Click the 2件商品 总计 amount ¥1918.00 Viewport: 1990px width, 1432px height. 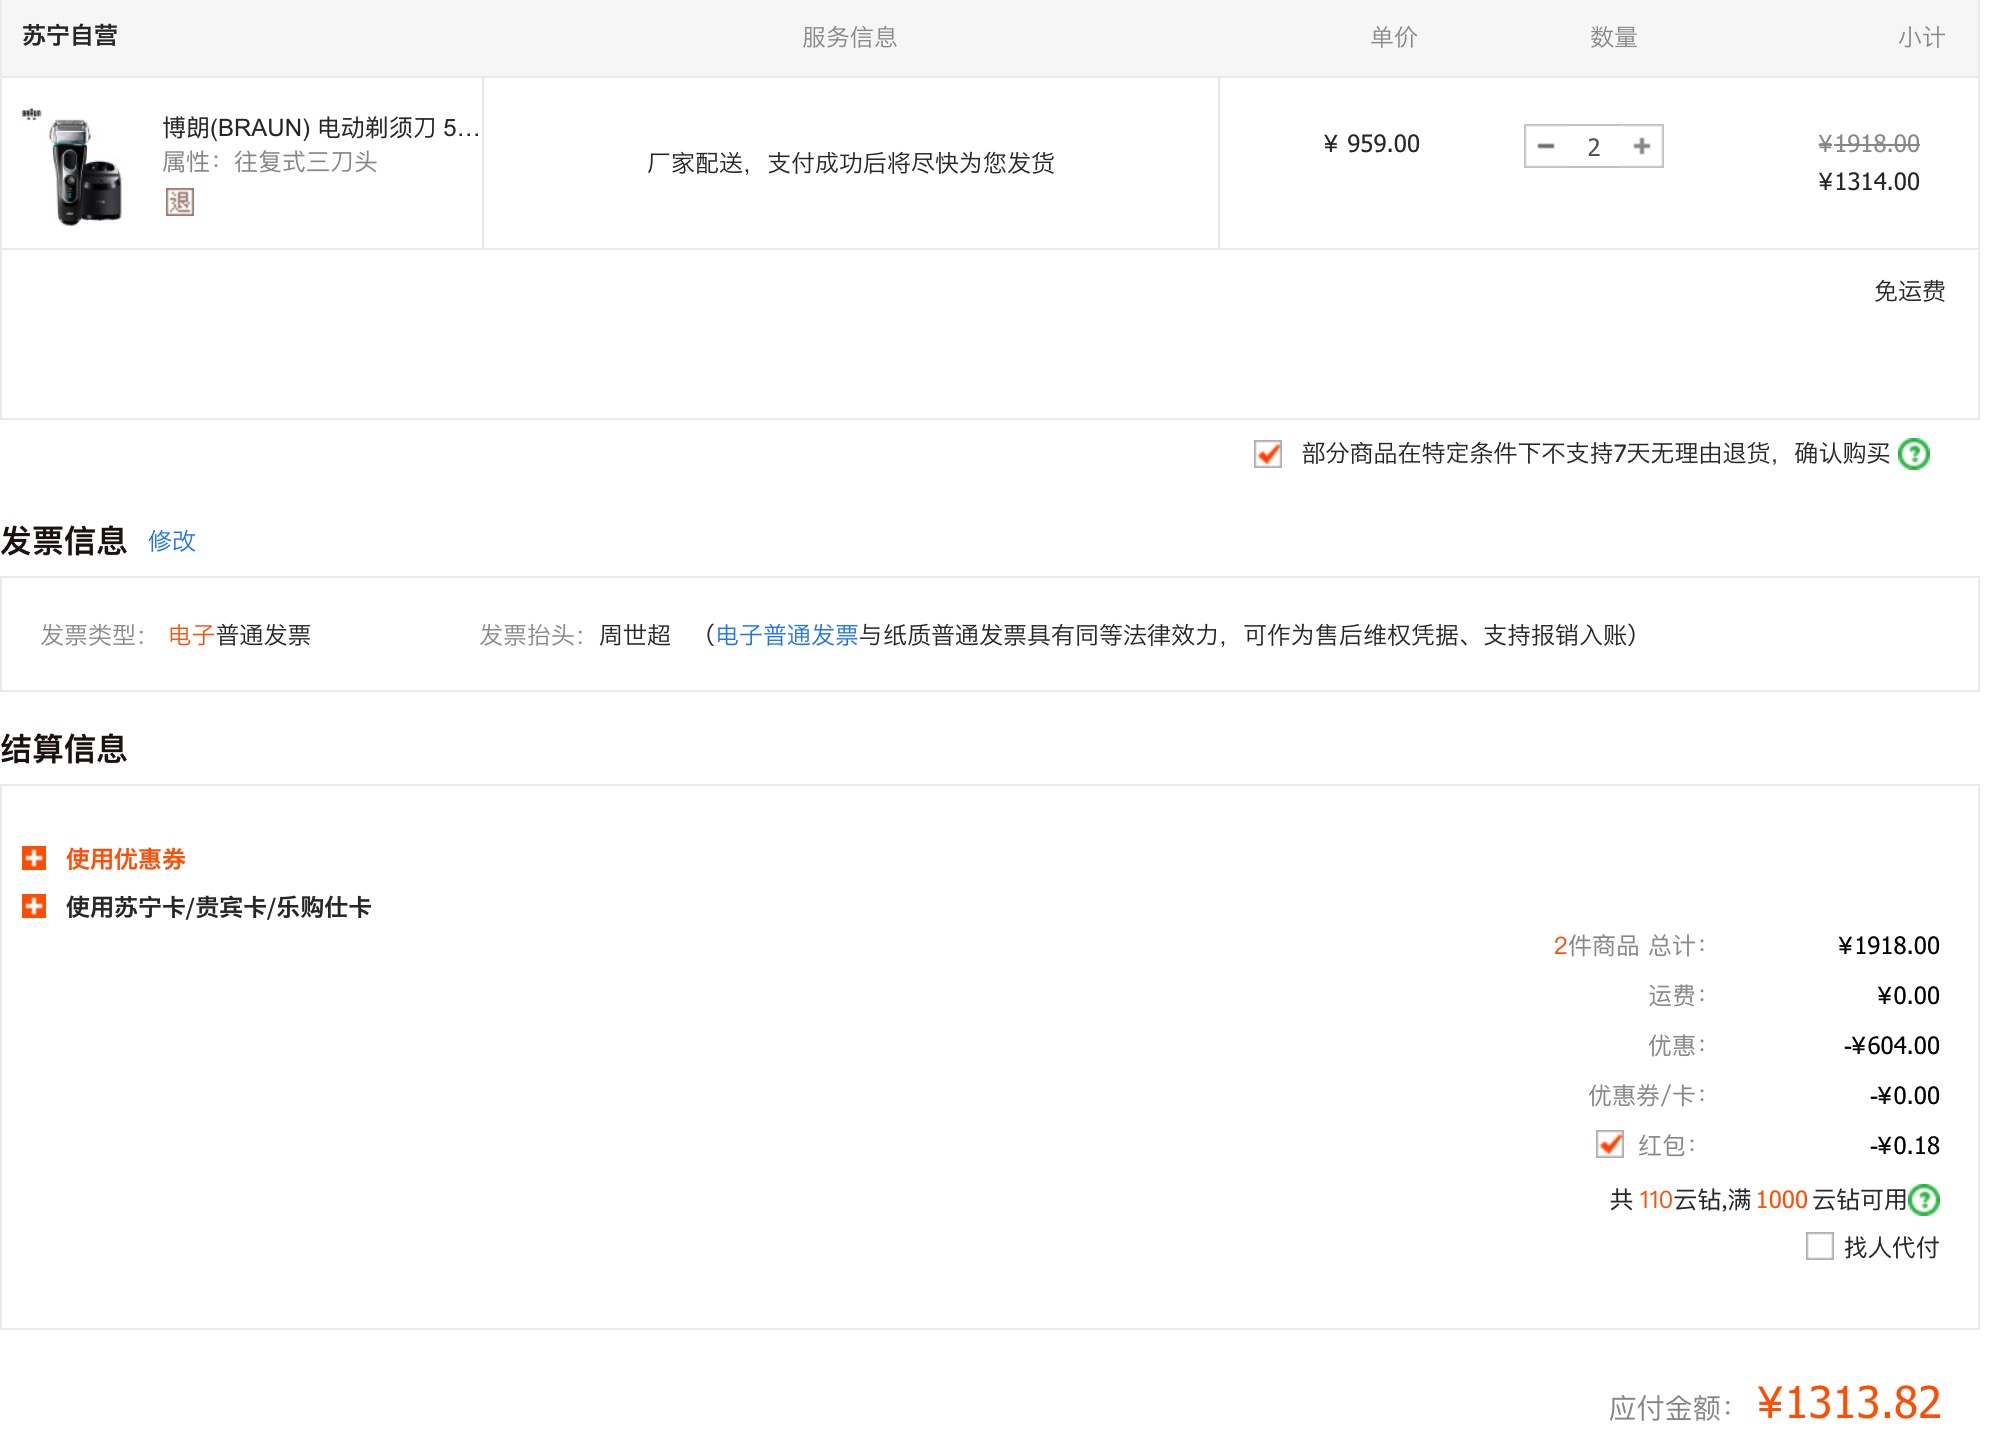point(1889,946)
